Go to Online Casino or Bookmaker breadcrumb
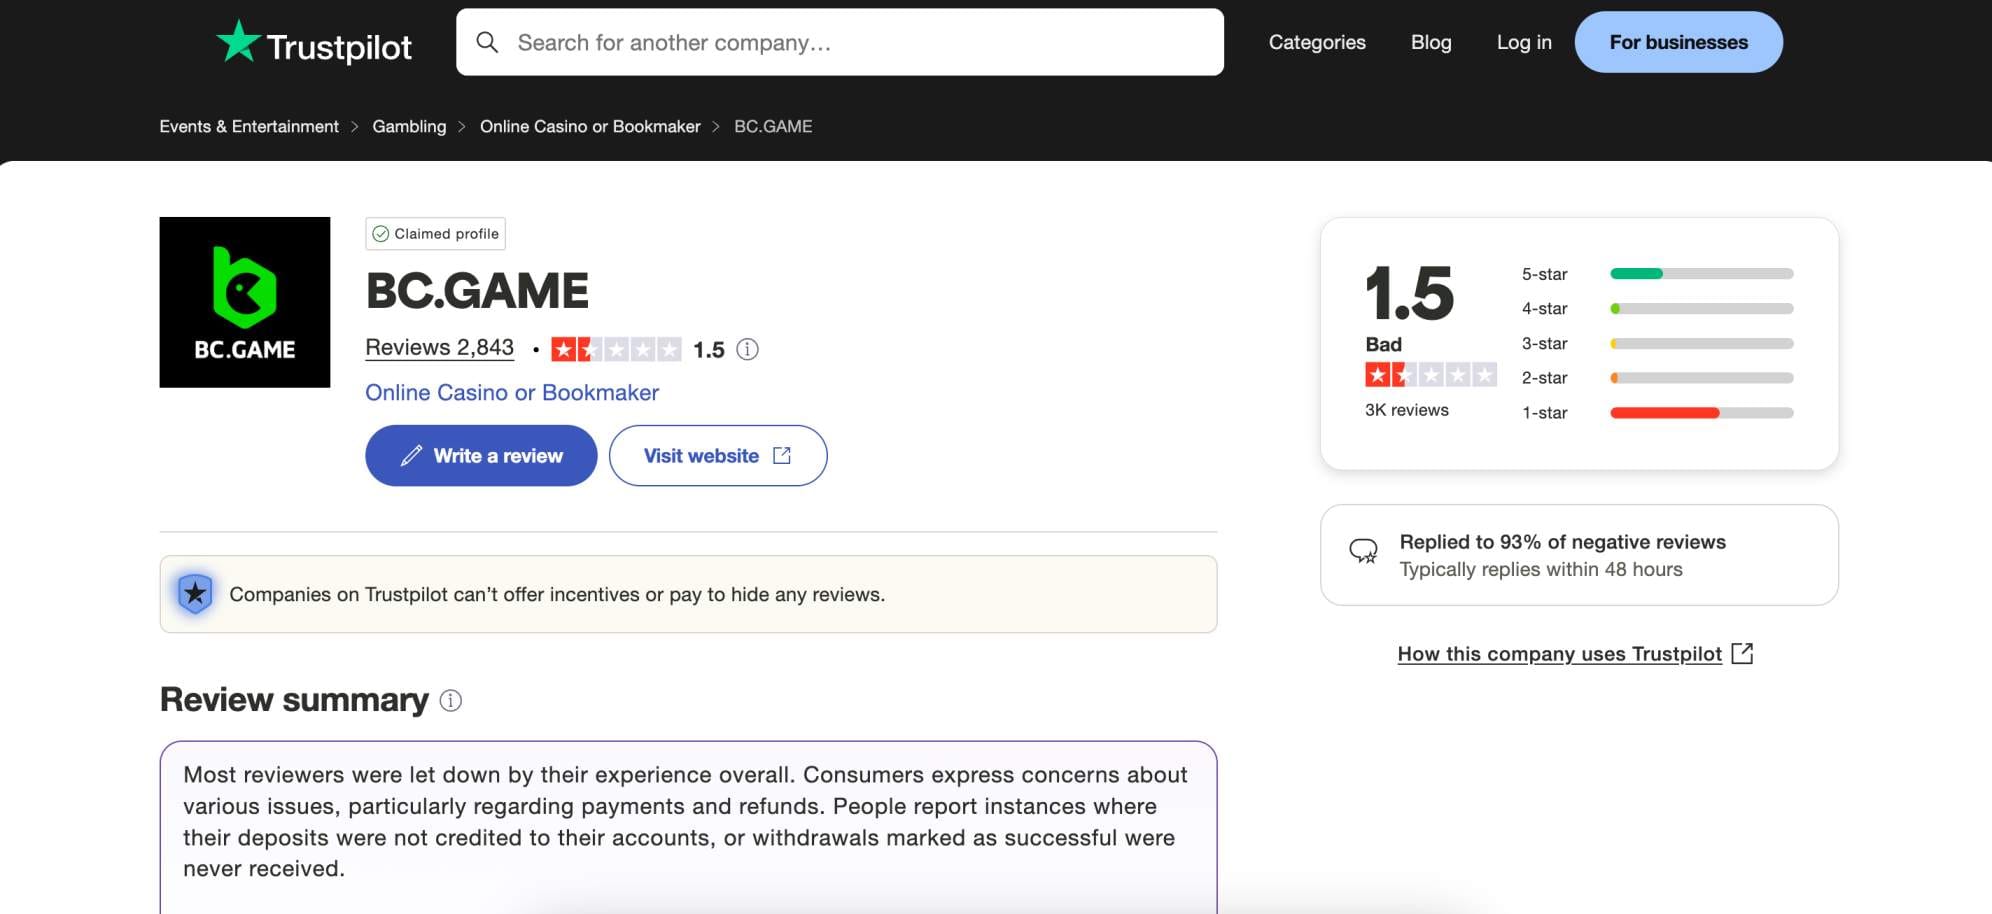This screenshot has width=1992, height=914. [590, 126]
